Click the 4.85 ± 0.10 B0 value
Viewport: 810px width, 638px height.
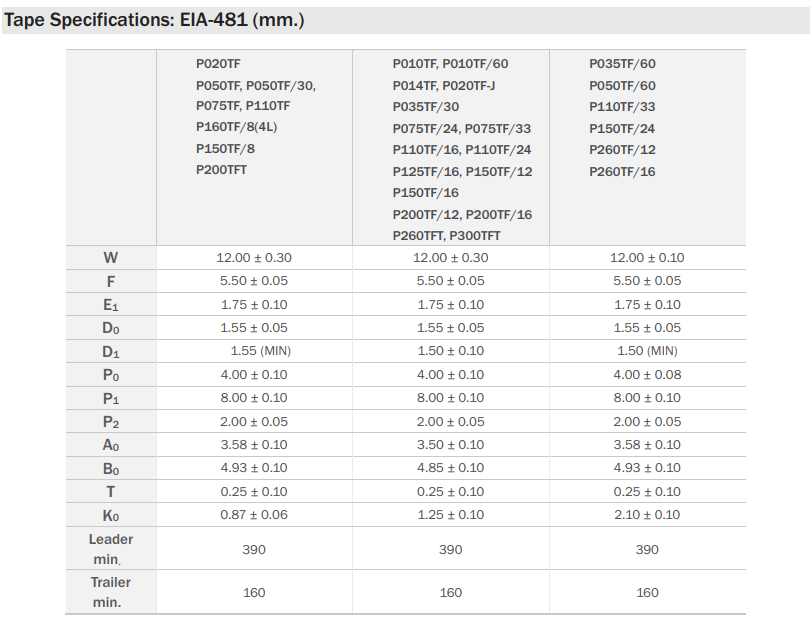[x=450, y=468]
